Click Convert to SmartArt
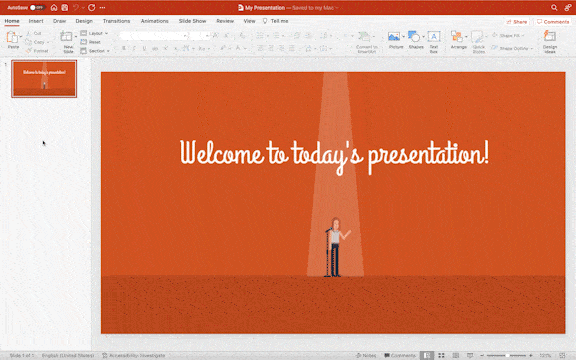The height and width of the screenshot is (360, 576). click(366, 42)
